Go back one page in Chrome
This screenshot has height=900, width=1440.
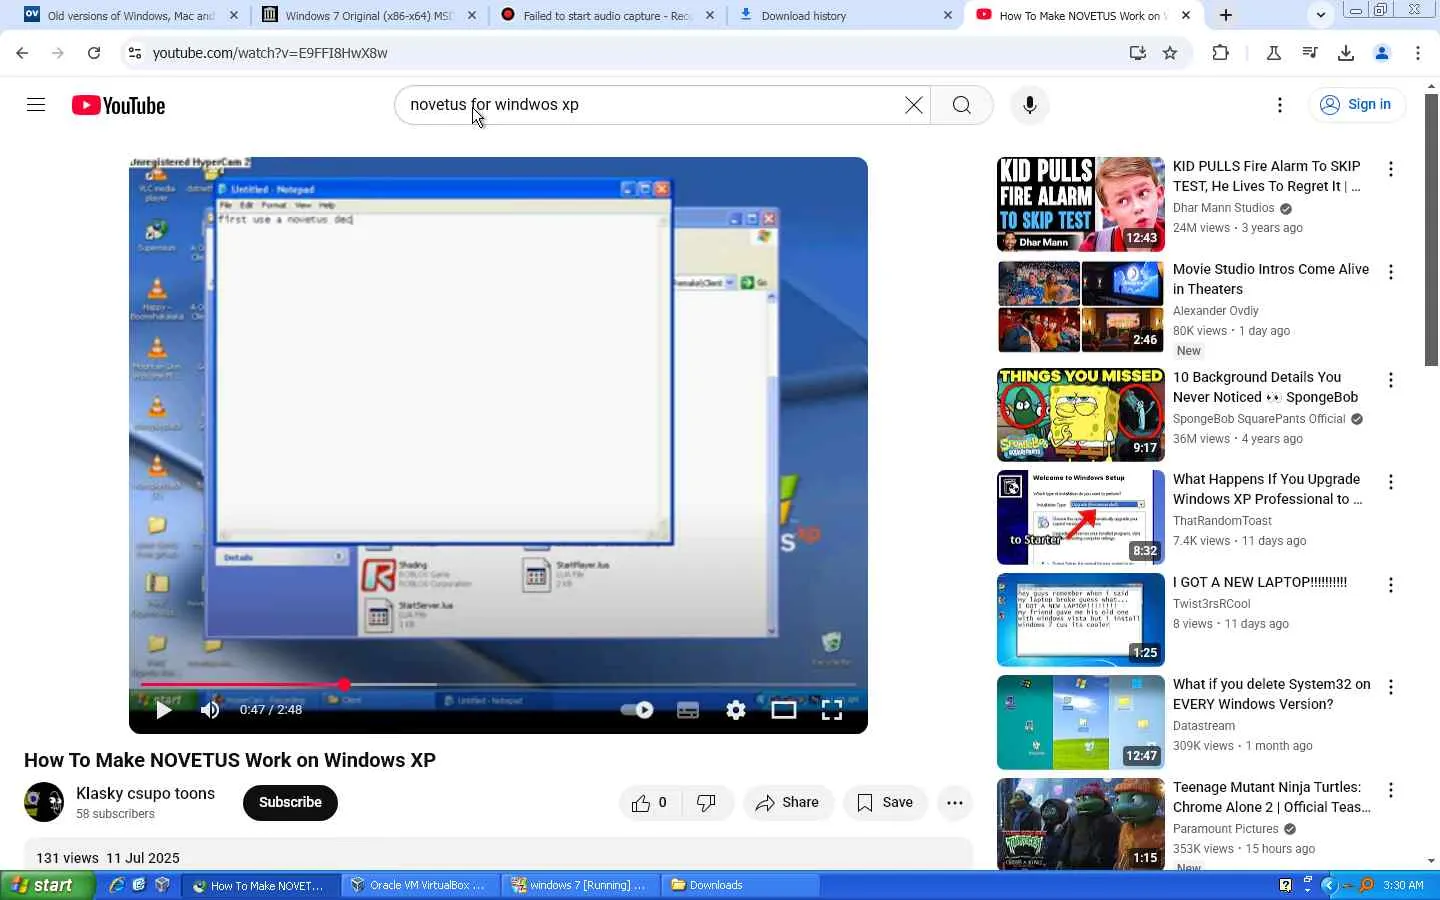click(22, 53)
